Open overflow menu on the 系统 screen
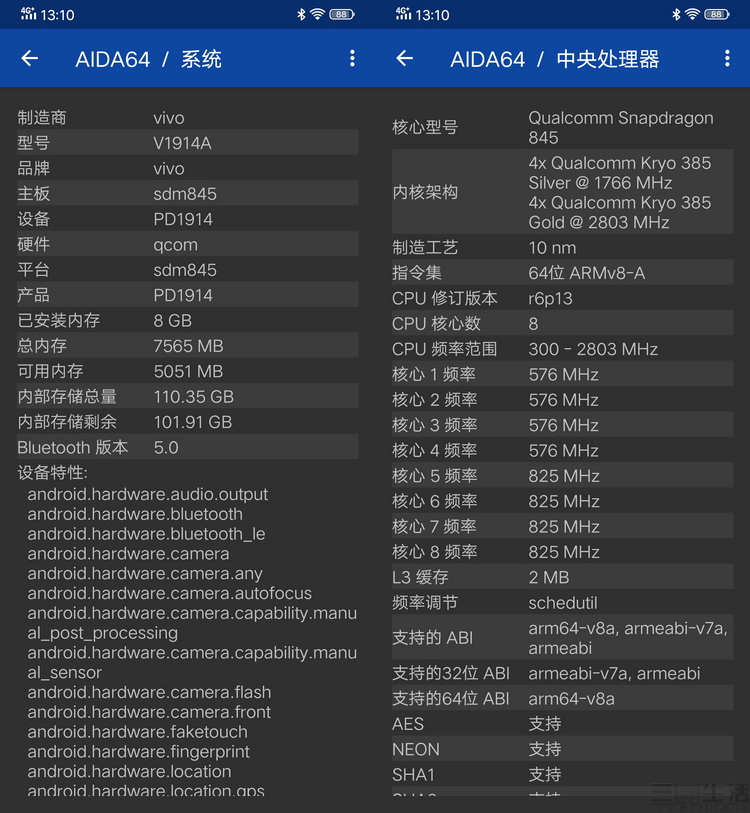The image size is (750, 813). click(x=352, y=58)
